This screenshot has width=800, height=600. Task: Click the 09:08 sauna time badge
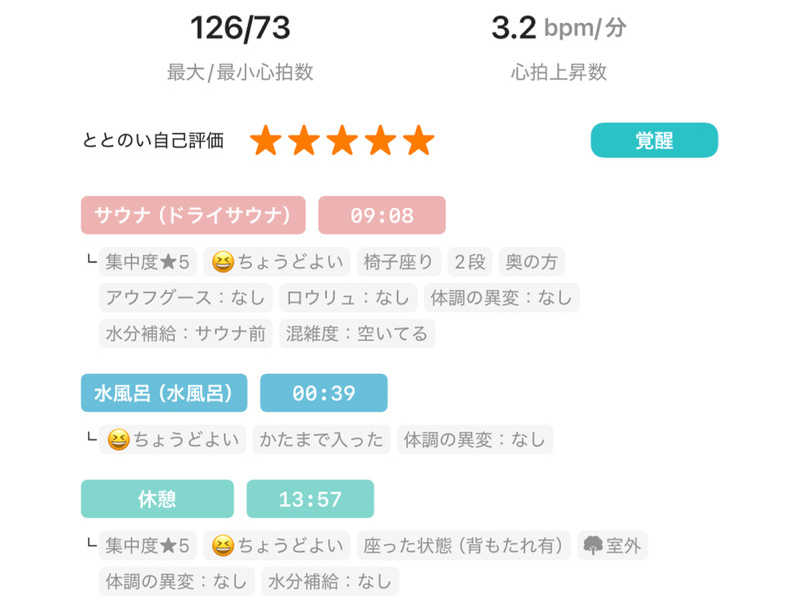(x=382, y=215)
